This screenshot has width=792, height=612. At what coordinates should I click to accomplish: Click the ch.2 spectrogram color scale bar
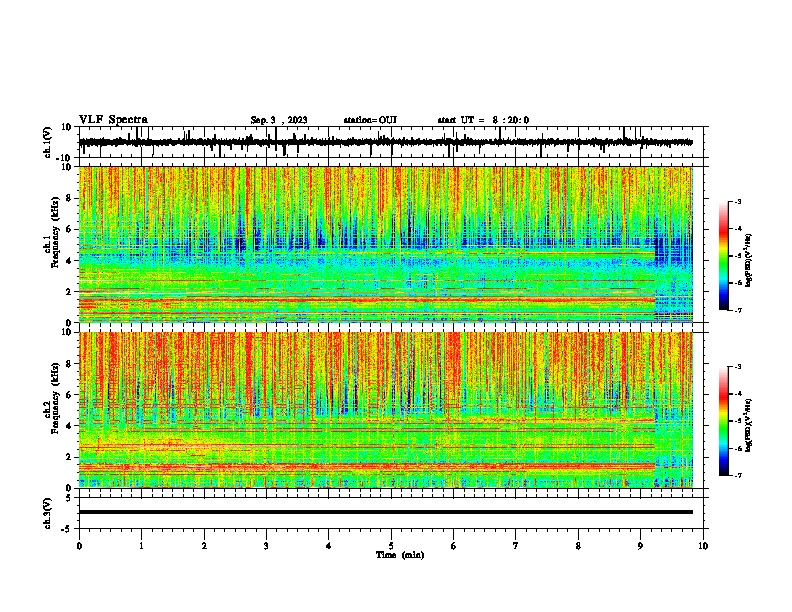(724, 421)
